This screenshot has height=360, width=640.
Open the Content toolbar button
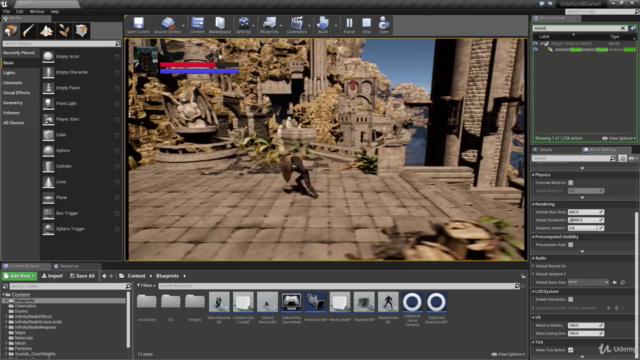[x=197, y=25]
